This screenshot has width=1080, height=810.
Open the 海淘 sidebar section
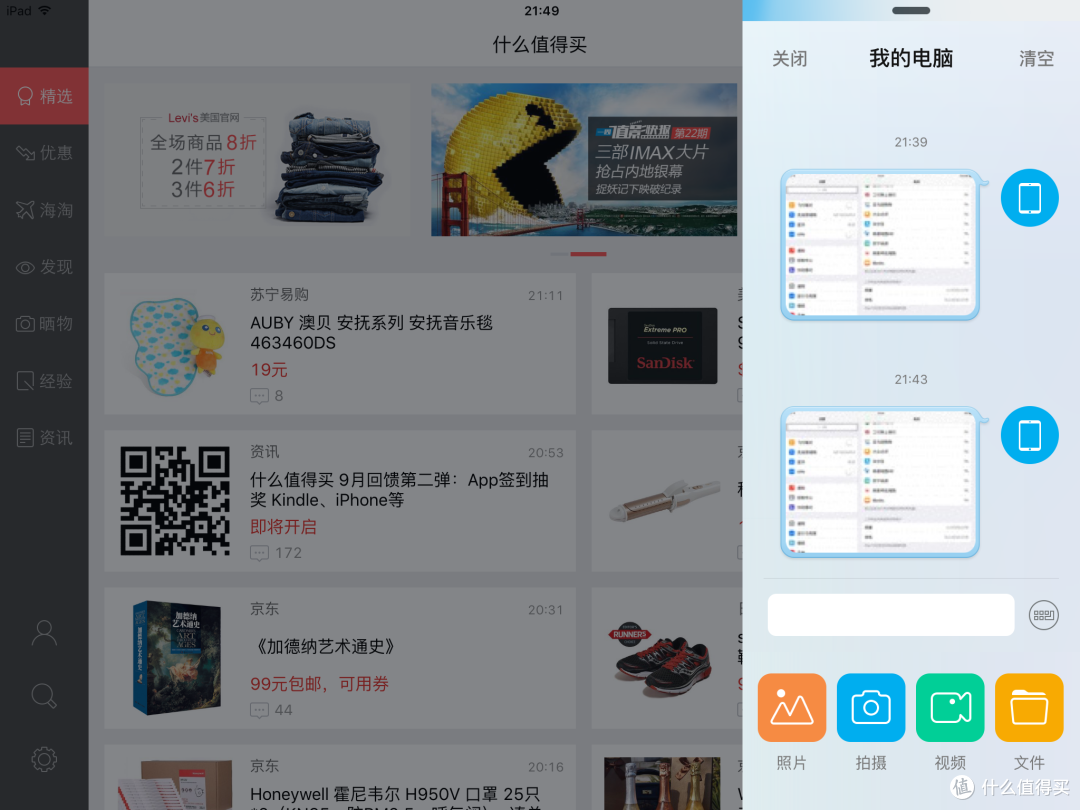tap(44, 209)
